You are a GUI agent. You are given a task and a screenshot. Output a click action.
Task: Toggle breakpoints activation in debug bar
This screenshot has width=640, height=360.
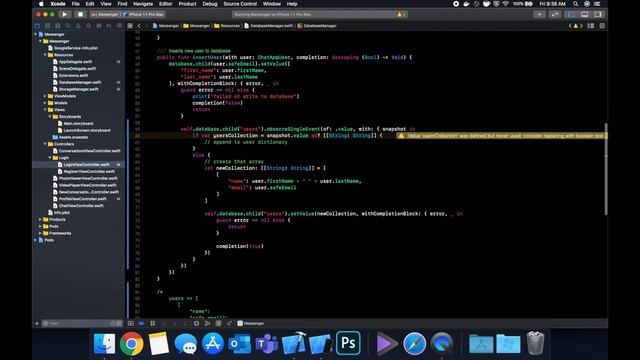coord(141,323)
